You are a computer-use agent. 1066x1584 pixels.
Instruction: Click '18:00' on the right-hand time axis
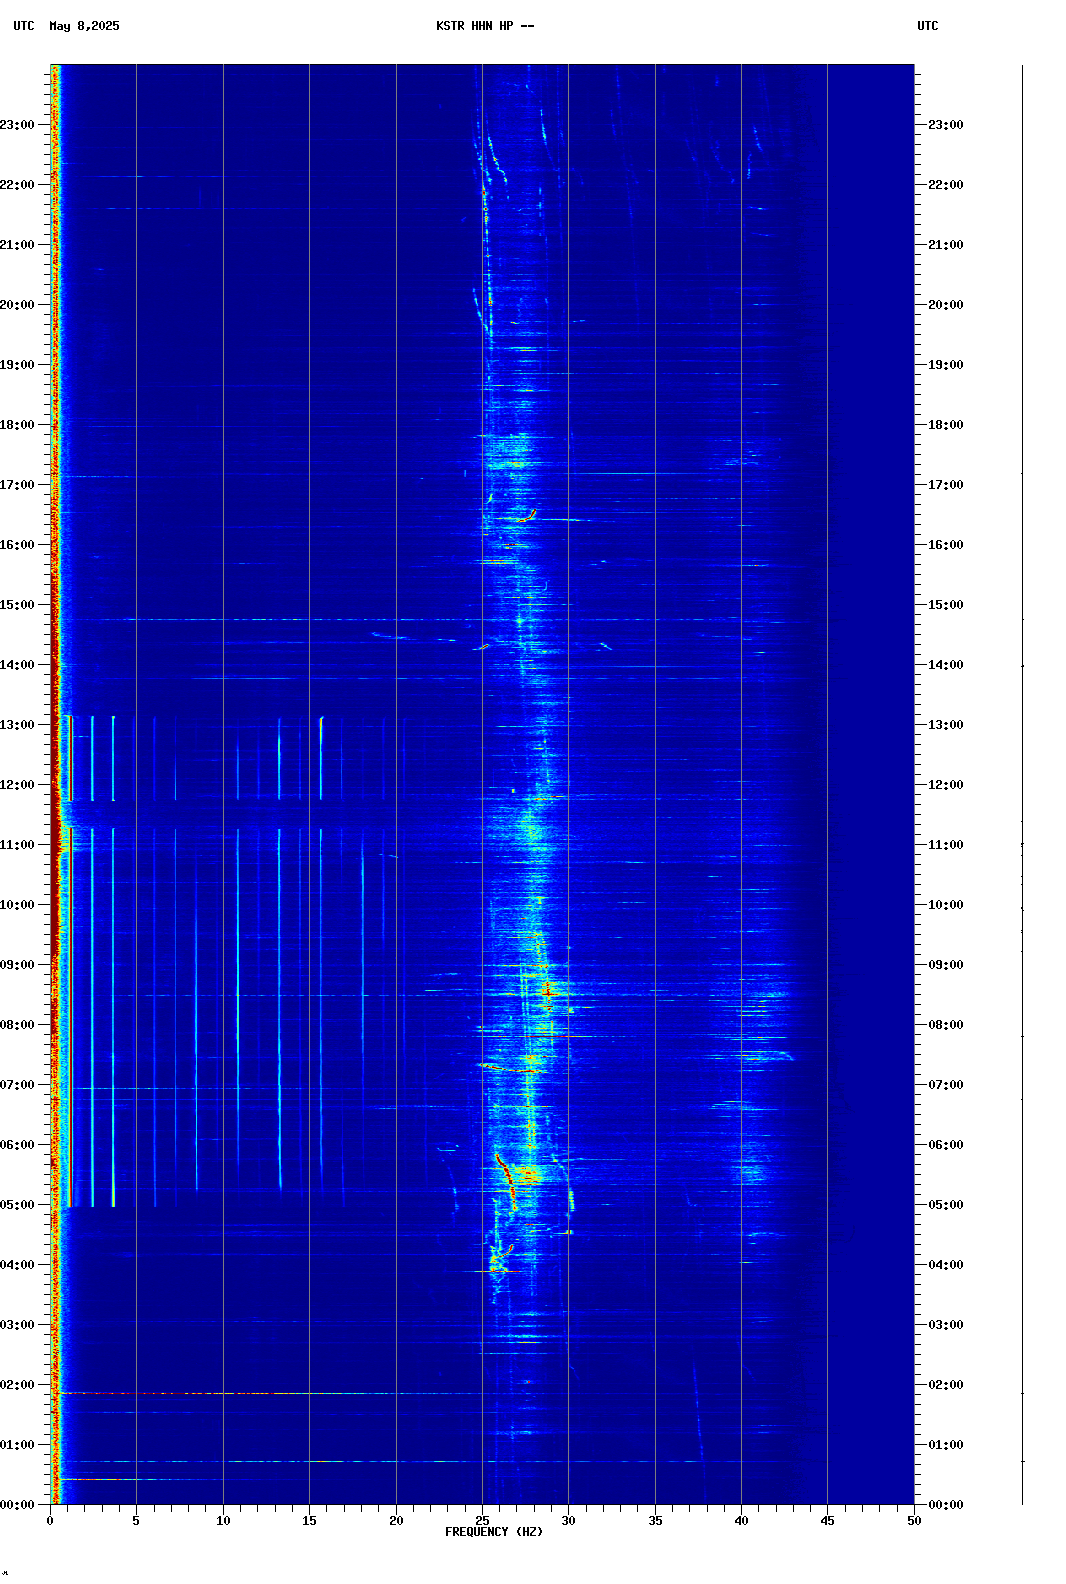[x=946, y=425]
